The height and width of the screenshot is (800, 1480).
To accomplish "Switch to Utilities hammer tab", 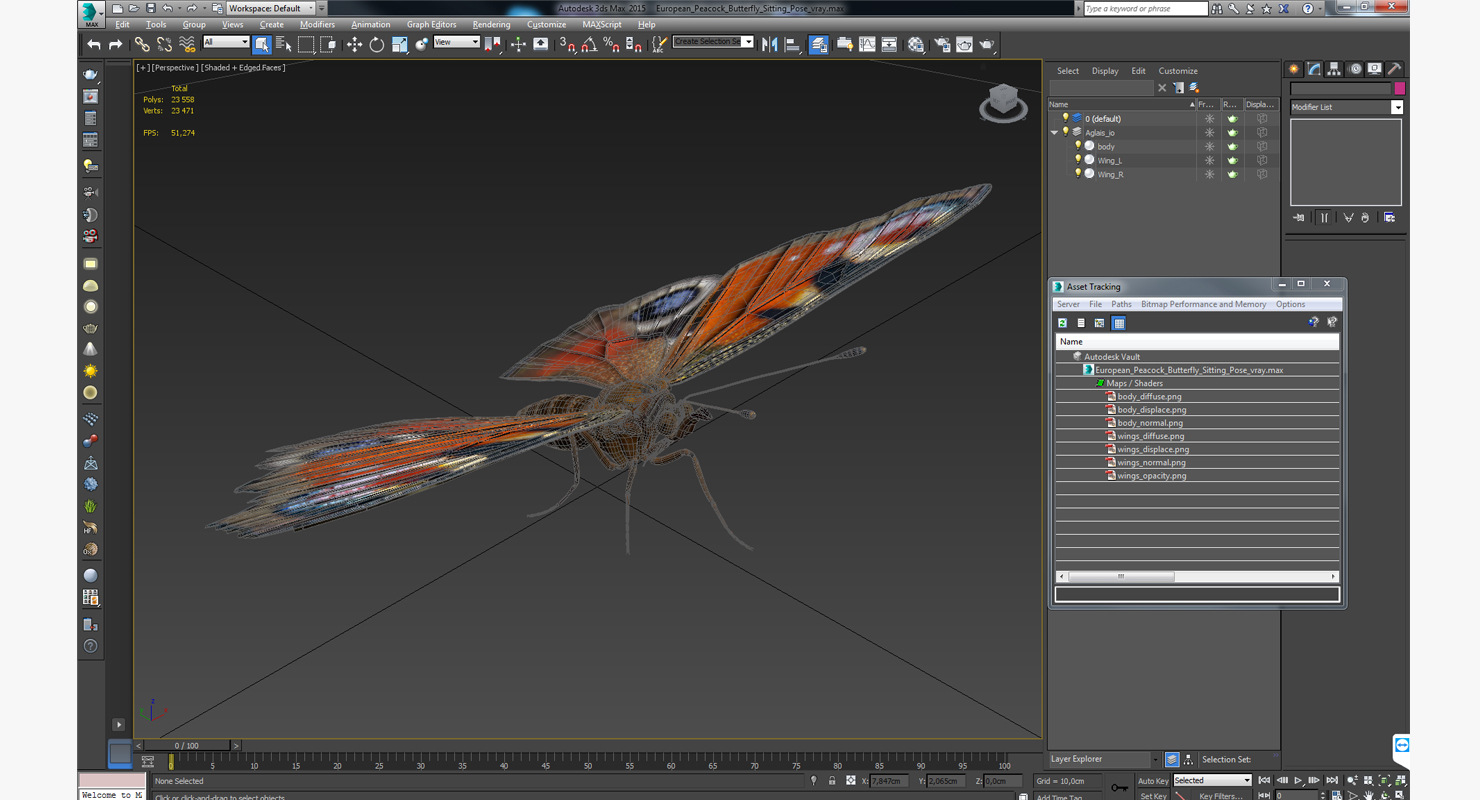I will point(1395,69).
